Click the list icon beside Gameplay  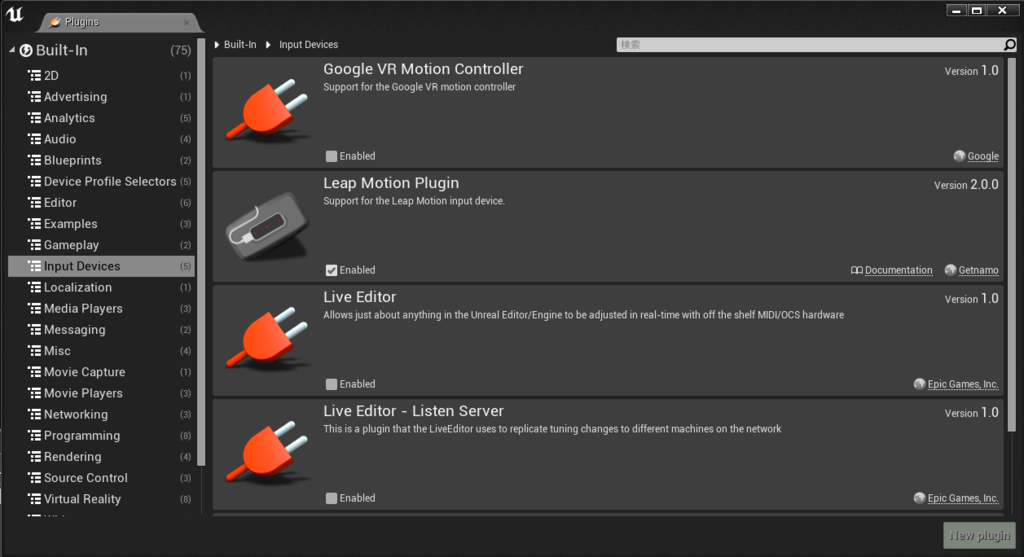click(x=35, y=246)
